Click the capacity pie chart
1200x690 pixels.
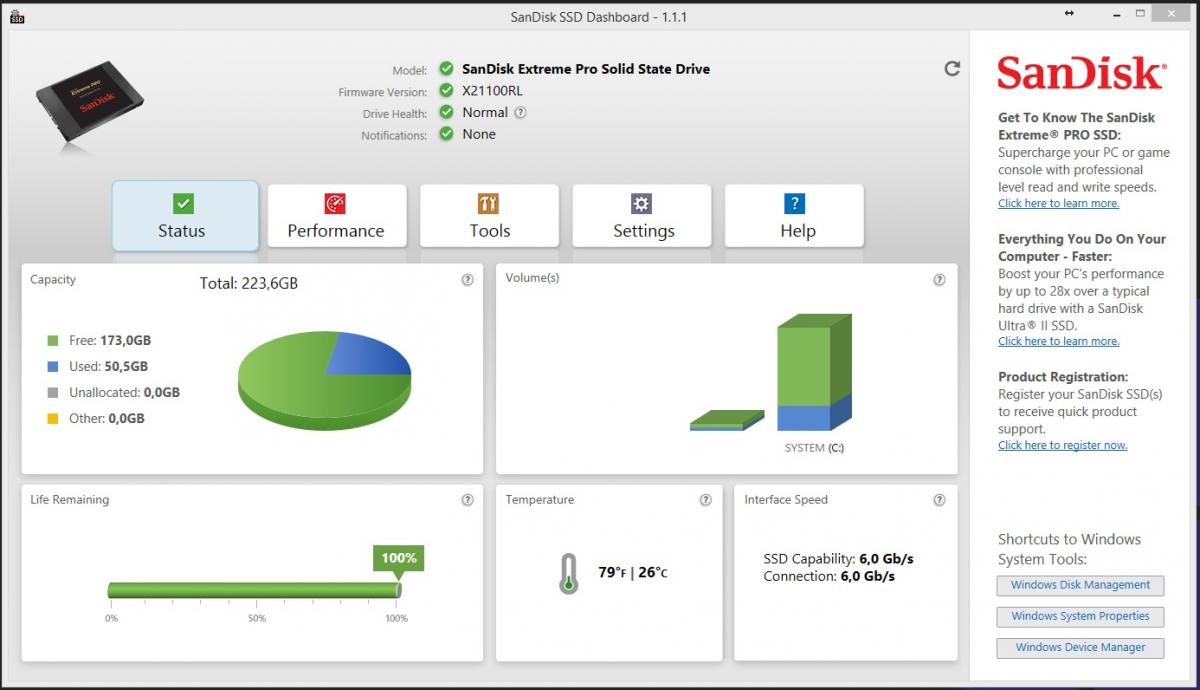point(325,382)
